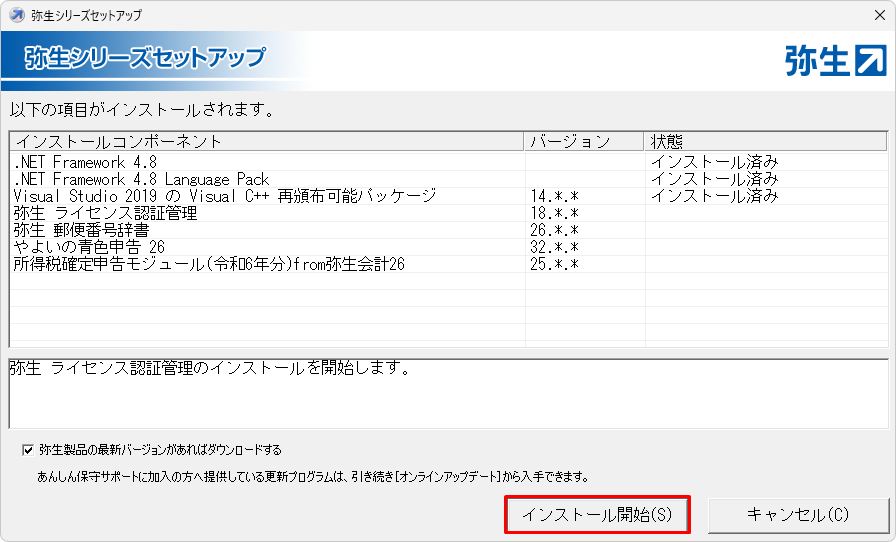Select the .NET Framework 4.8 Language Pack row
This screenshot has height=542, width=896.
(141, 179)
